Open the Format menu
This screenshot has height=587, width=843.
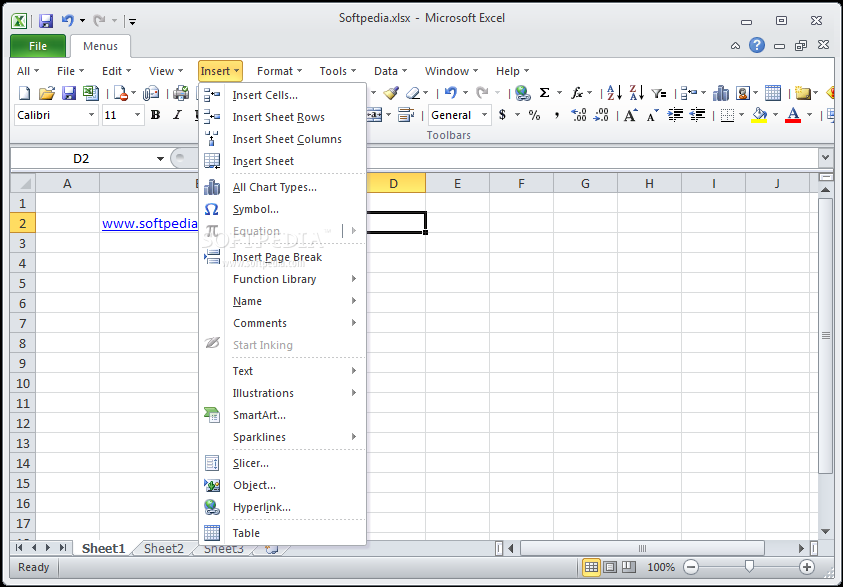280,71
